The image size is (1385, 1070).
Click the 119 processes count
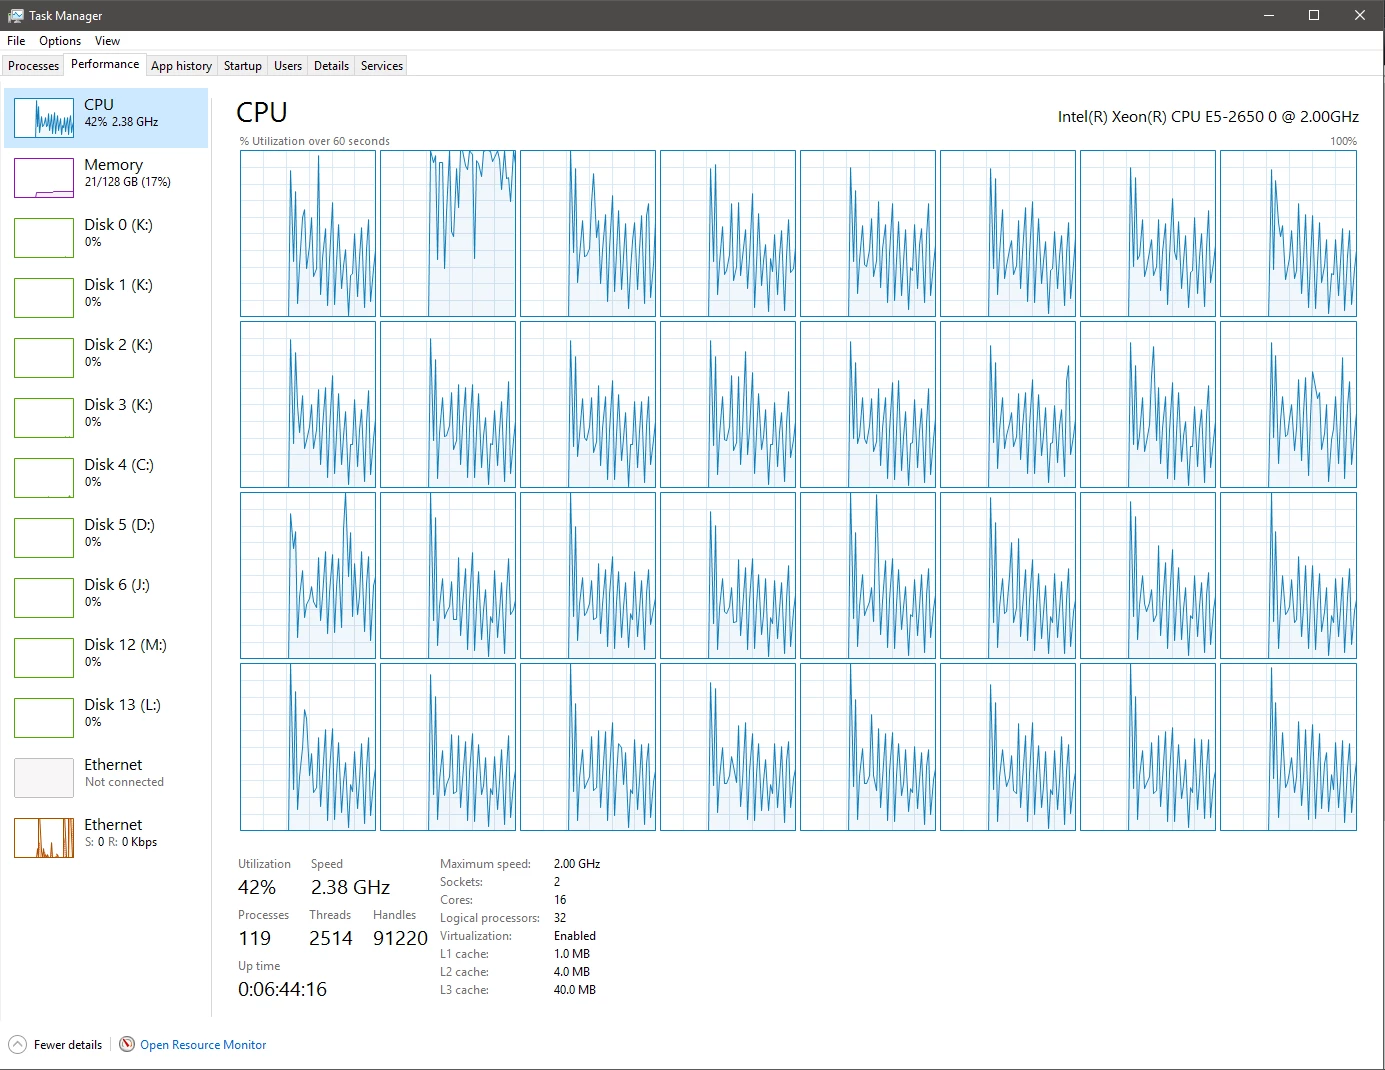(x=255, y=938)
